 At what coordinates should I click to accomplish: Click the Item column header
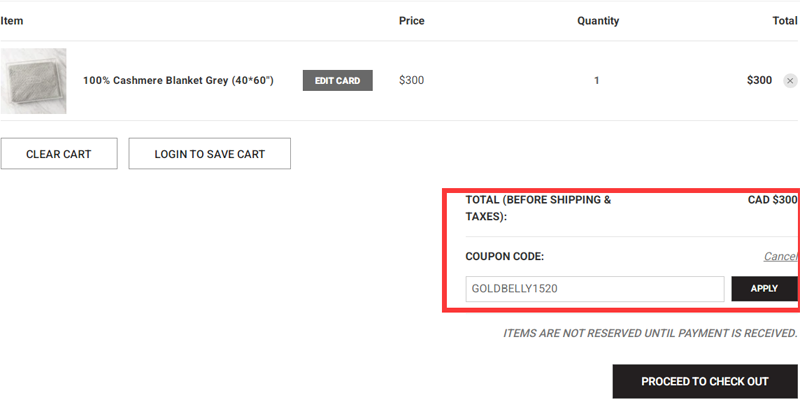[x=12, y=21]
